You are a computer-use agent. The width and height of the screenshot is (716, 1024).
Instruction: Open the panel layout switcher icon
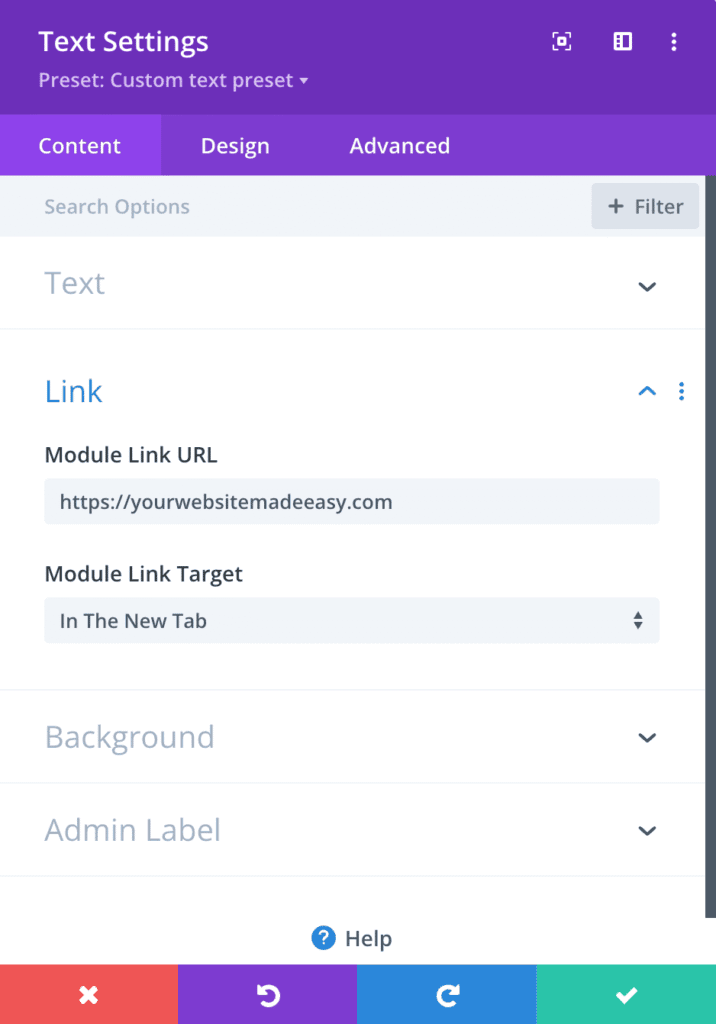(x=622, y=42)
